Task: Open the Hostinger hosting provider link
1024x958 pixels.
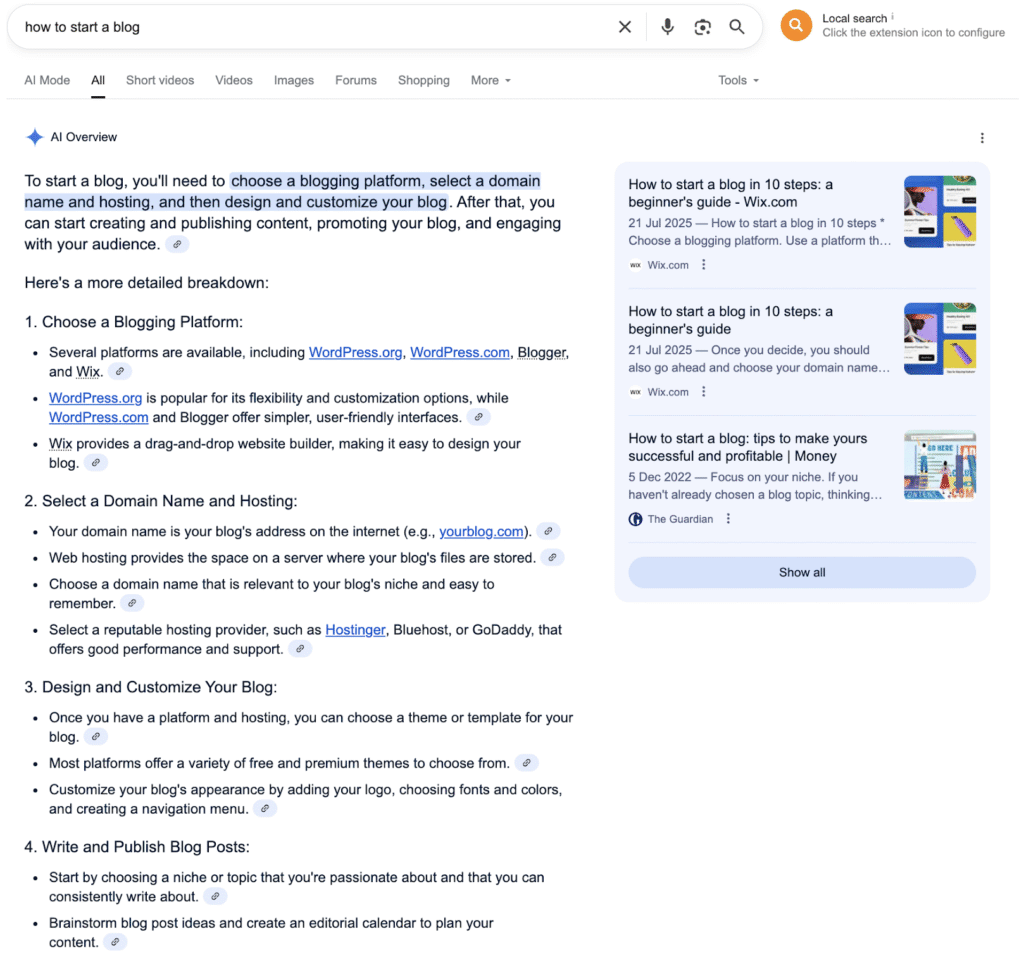Action: tap(355, 630)
